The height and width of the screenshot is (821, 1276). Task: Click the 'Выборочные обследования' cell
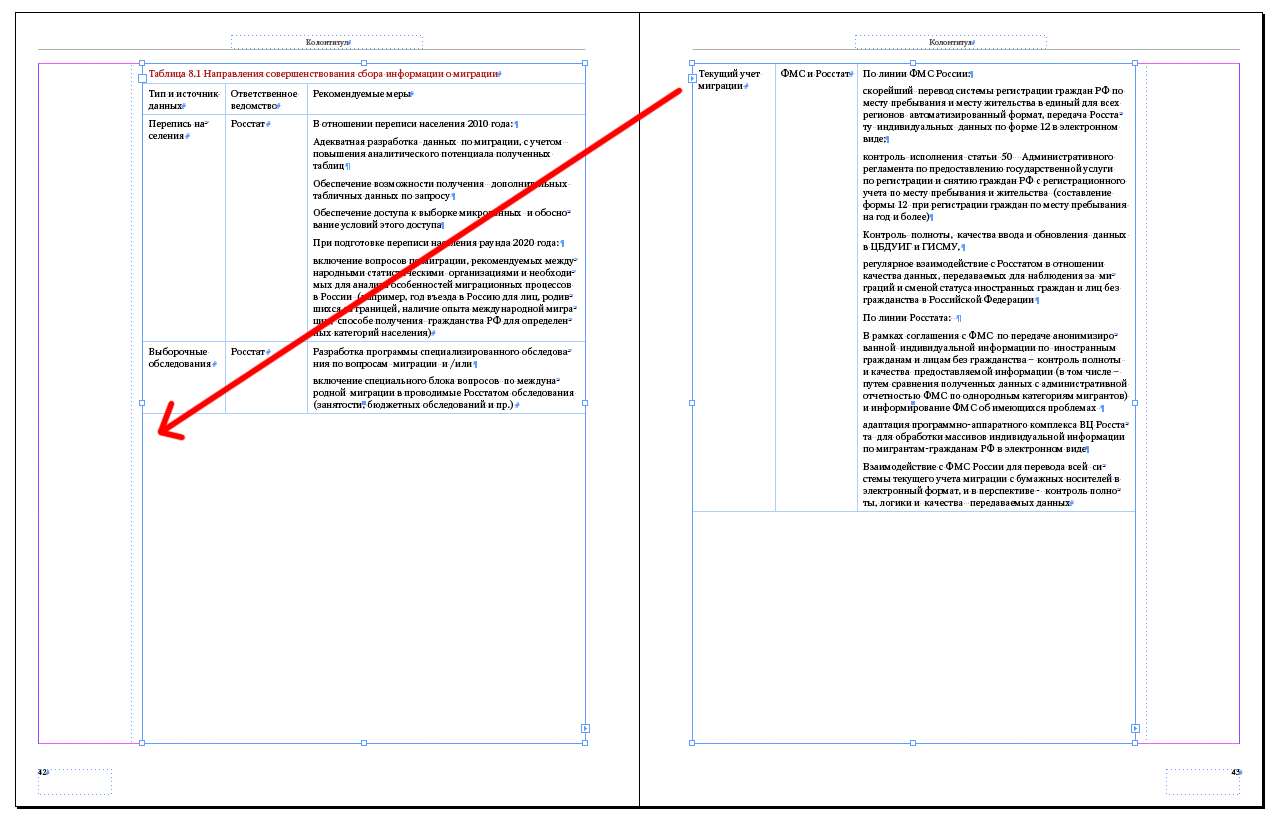[x=184, y=358]
